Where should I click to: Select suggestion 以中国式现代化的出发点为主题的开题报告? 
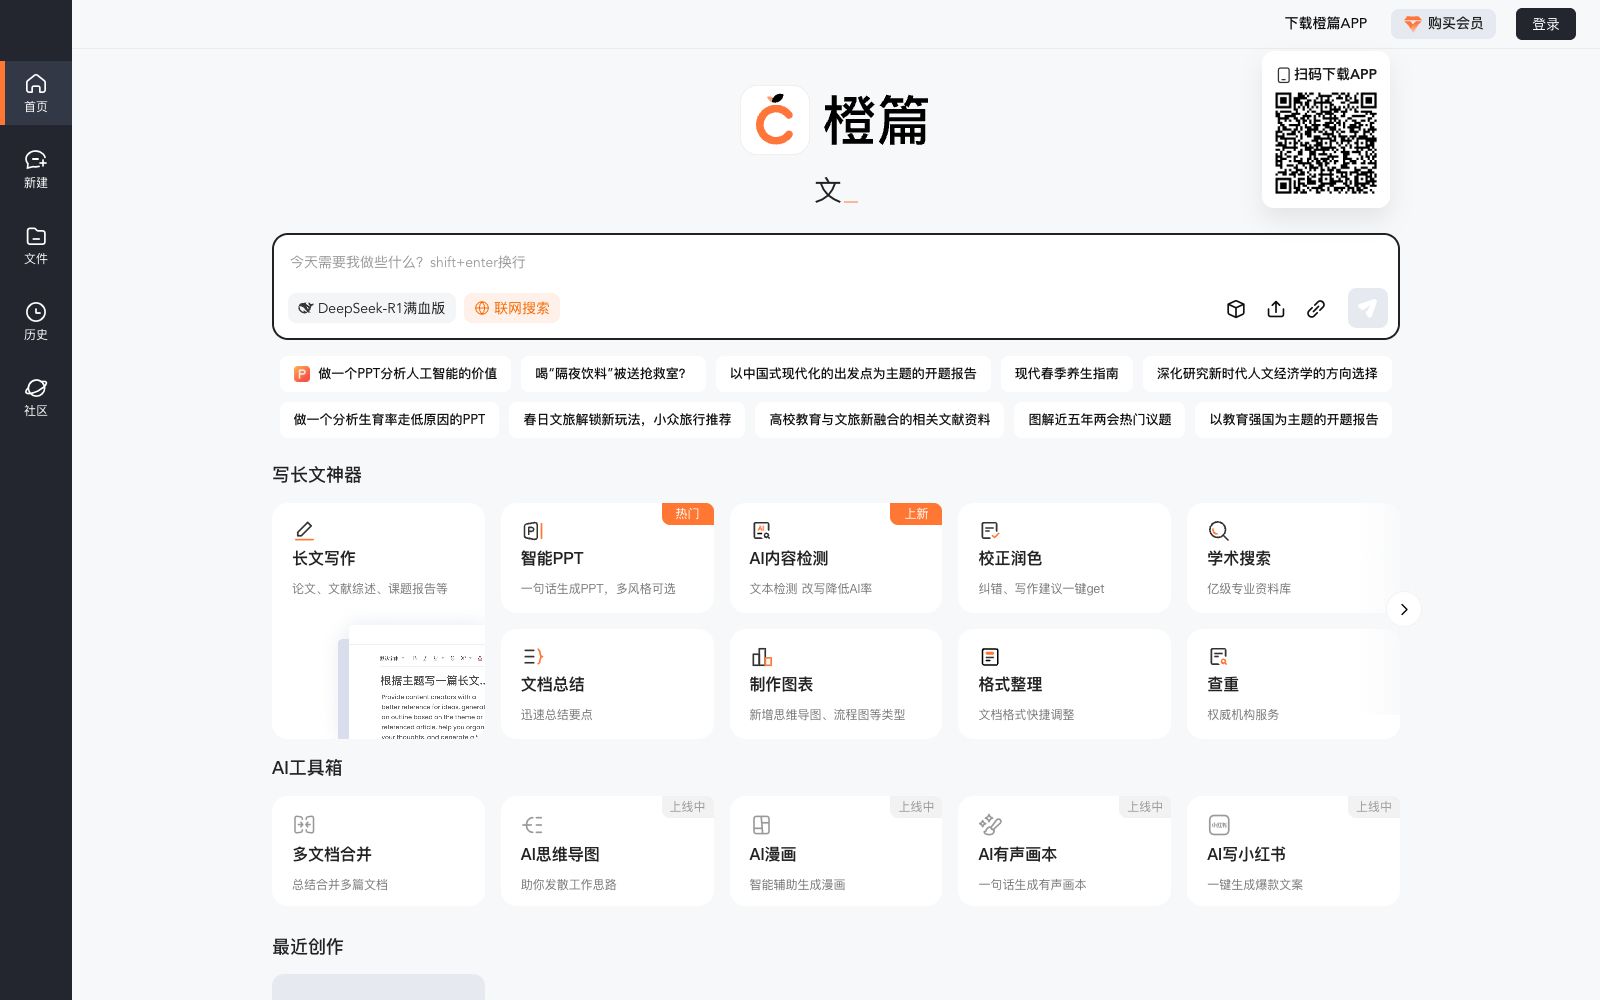click(x=853, y=373)
